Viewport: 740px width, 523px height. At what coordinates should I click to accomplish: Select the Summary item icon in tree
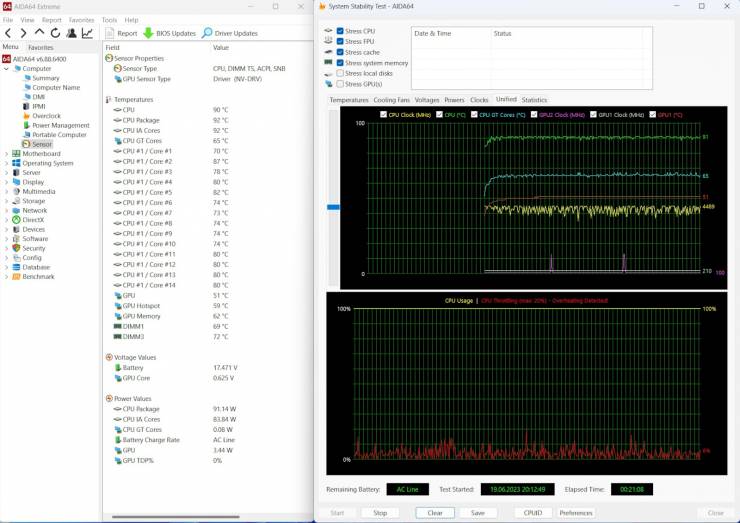tap(27, 78)
